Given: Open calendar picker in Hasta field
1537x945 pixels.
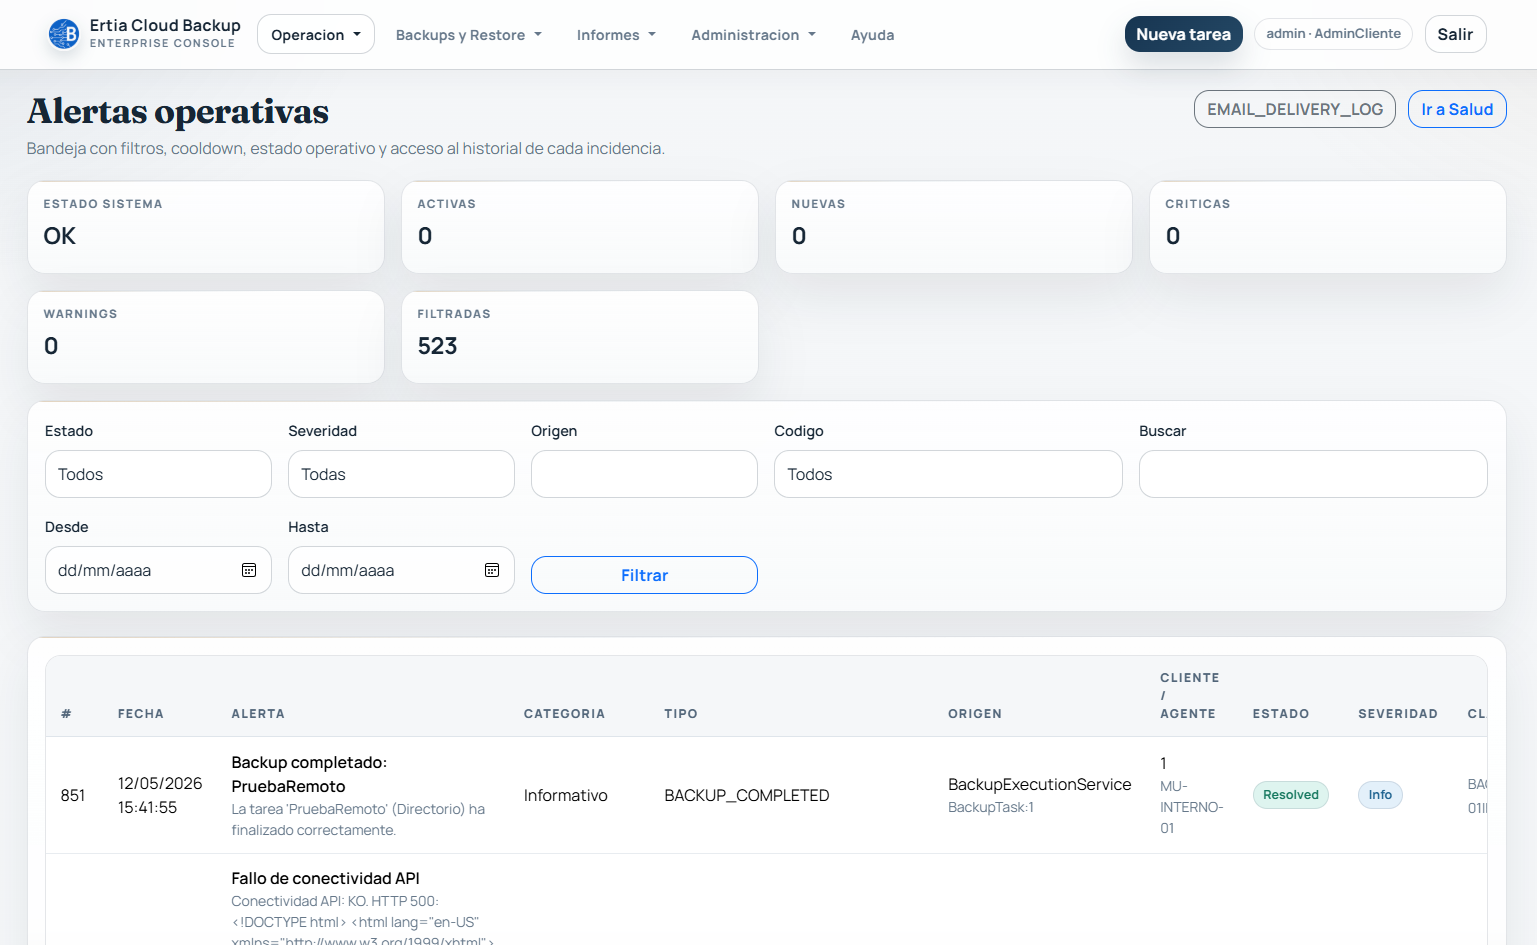Looking at the screenshot, I should 492,570.
